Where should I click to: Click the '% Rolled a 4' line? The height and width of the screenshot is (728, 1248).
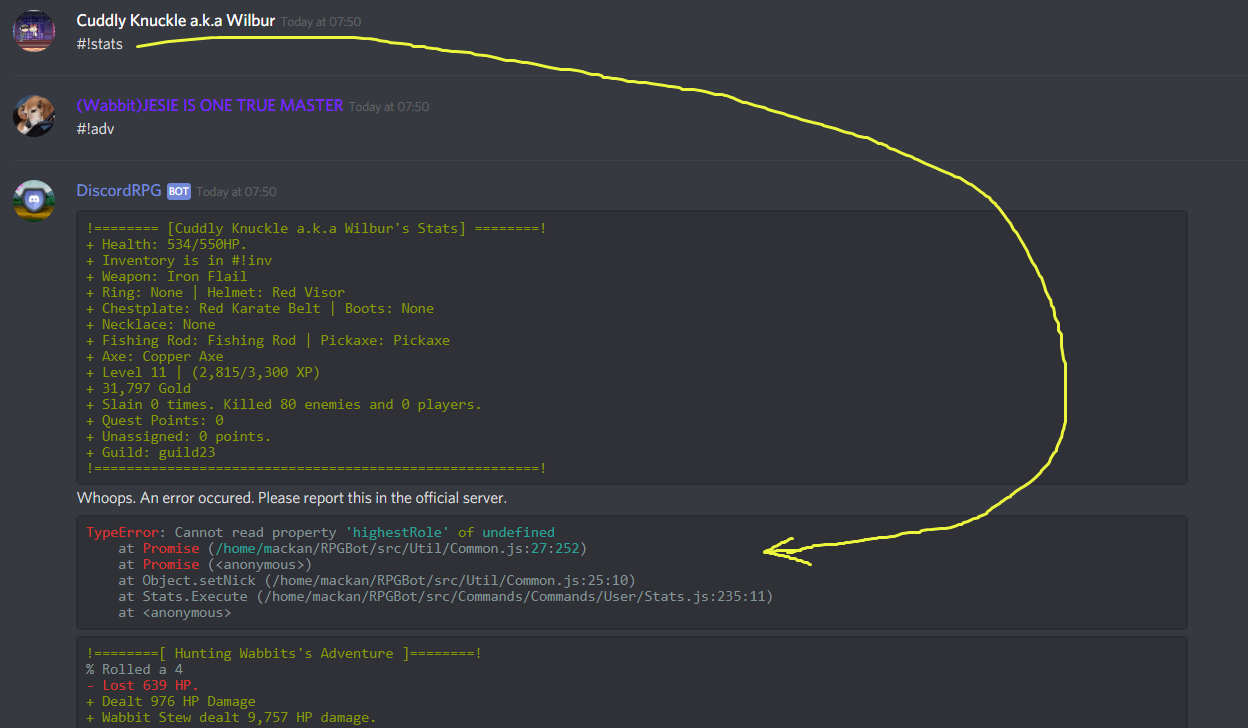[135, 669]
